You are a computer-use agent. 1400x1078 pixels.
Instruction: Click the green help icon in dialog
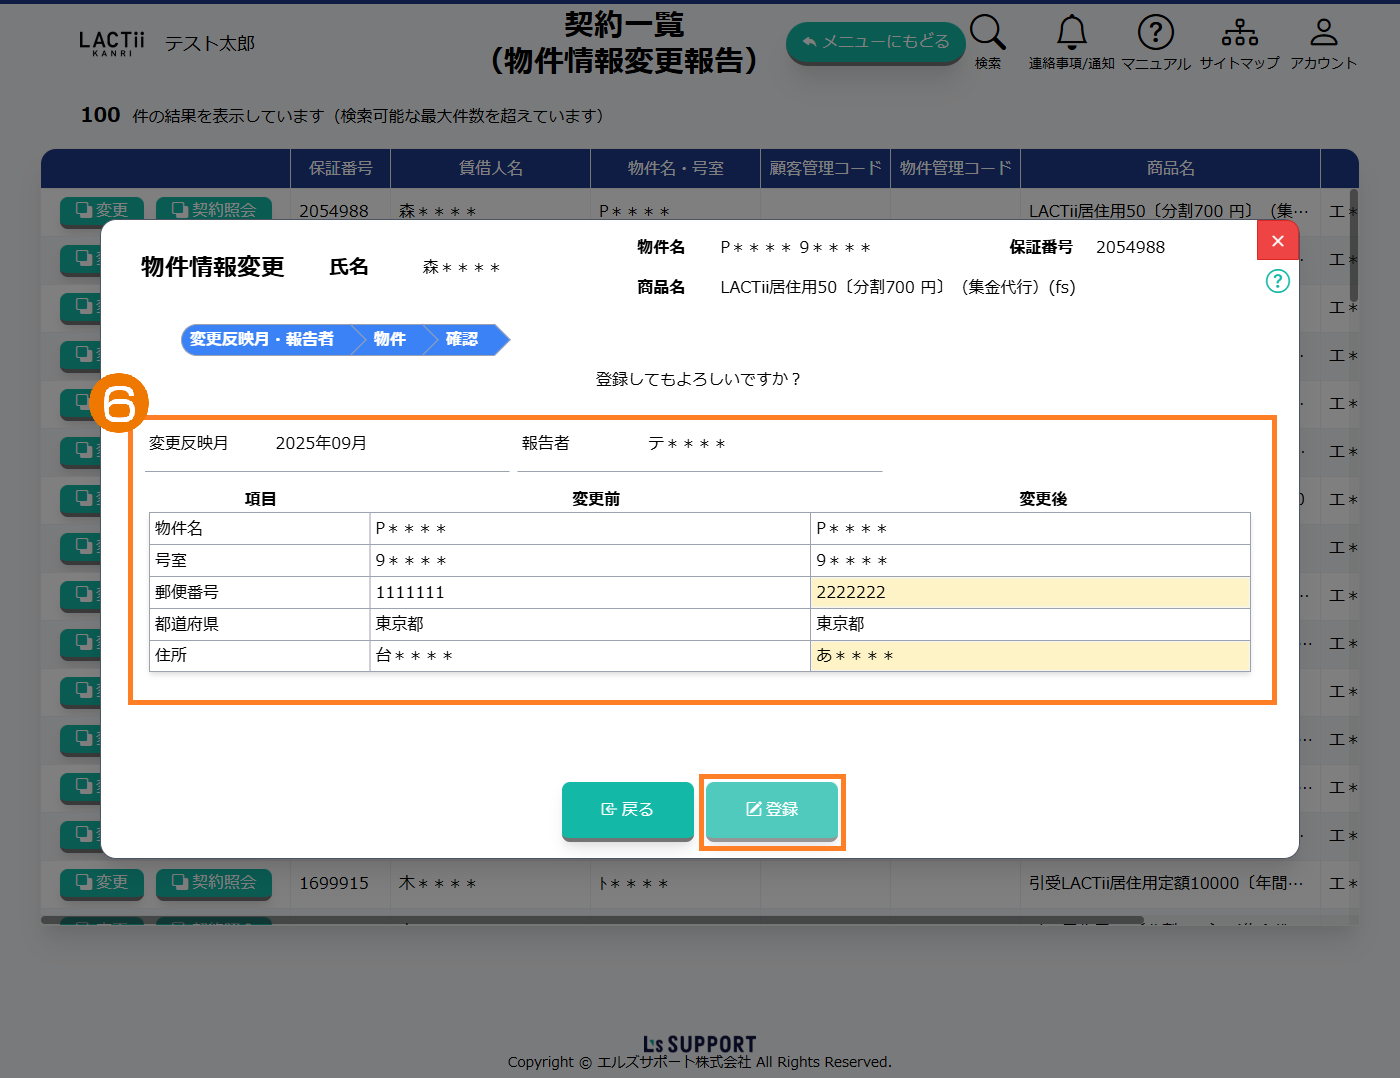[1277, 281]
